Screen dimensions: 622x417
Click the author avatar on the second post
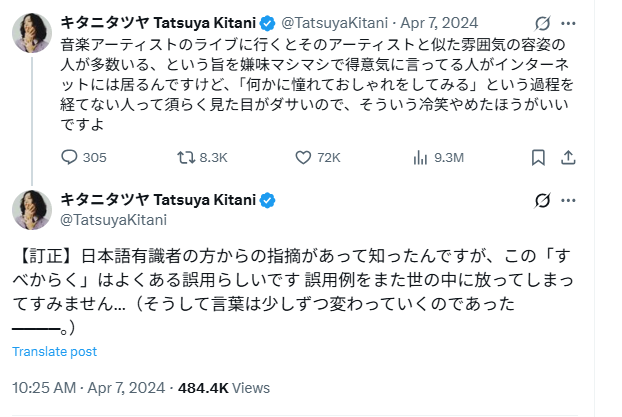32,209
